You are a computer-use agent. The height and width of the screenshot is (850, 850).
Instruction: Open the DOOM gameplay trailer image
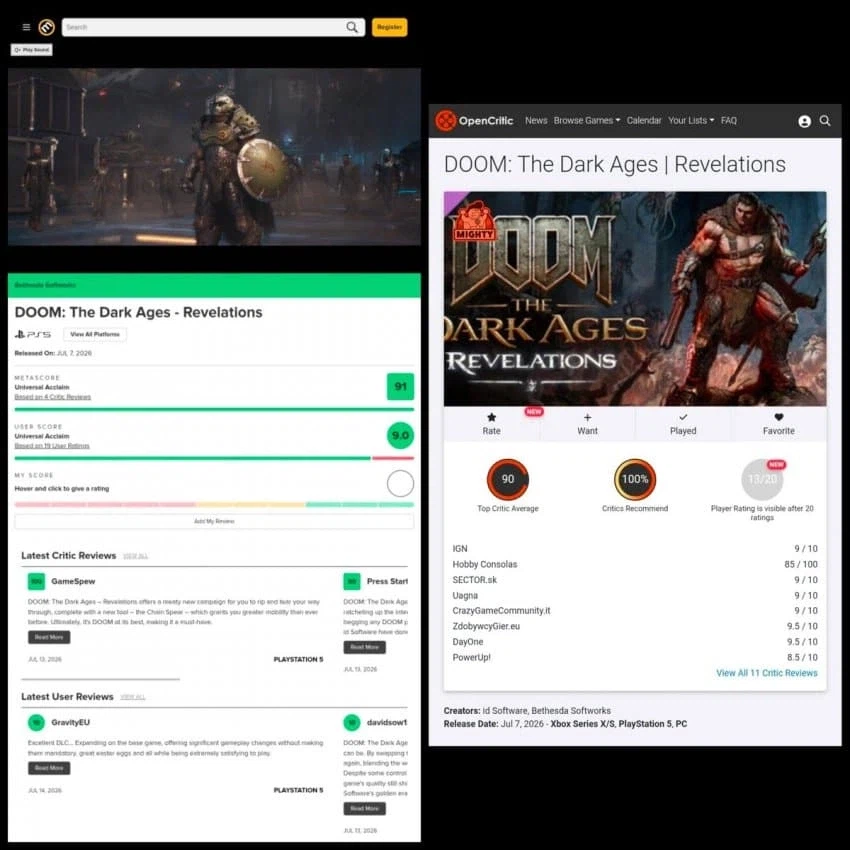pyautogui.click(x=214, y=157)
